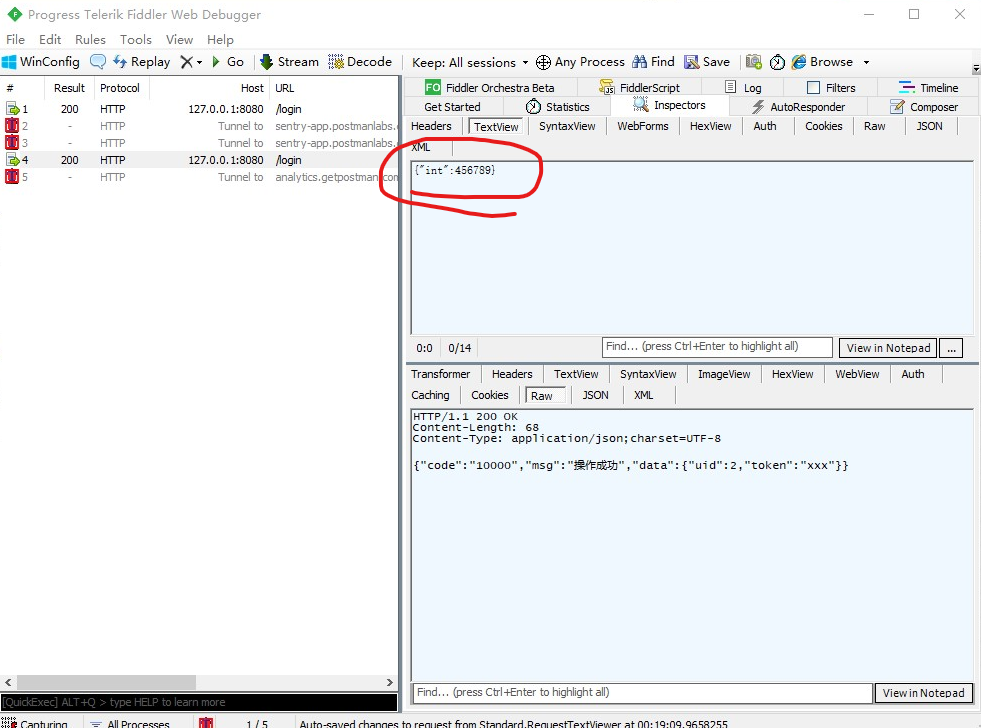The image size is (981, 728).
Task: Select request XML tab
Action: click(420, 148)
